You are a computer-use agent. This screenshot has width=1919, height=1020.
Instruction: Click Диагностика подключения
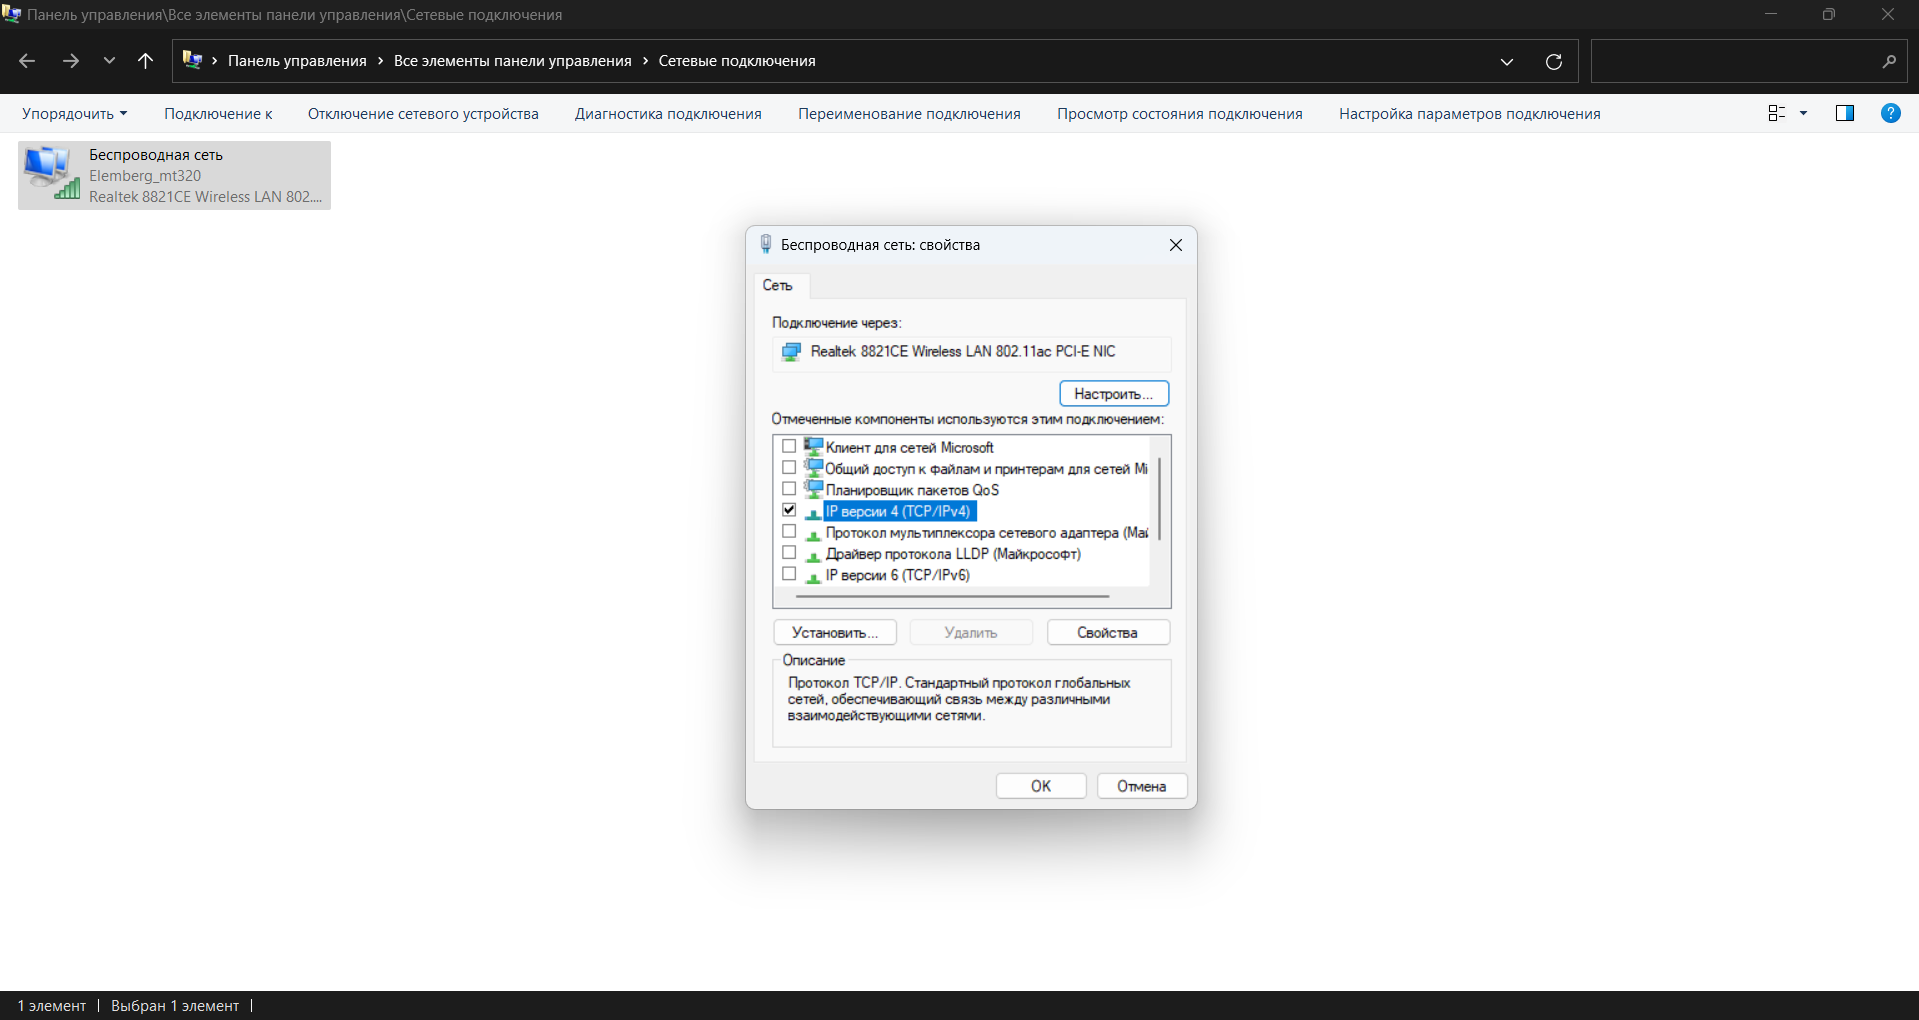668,114
